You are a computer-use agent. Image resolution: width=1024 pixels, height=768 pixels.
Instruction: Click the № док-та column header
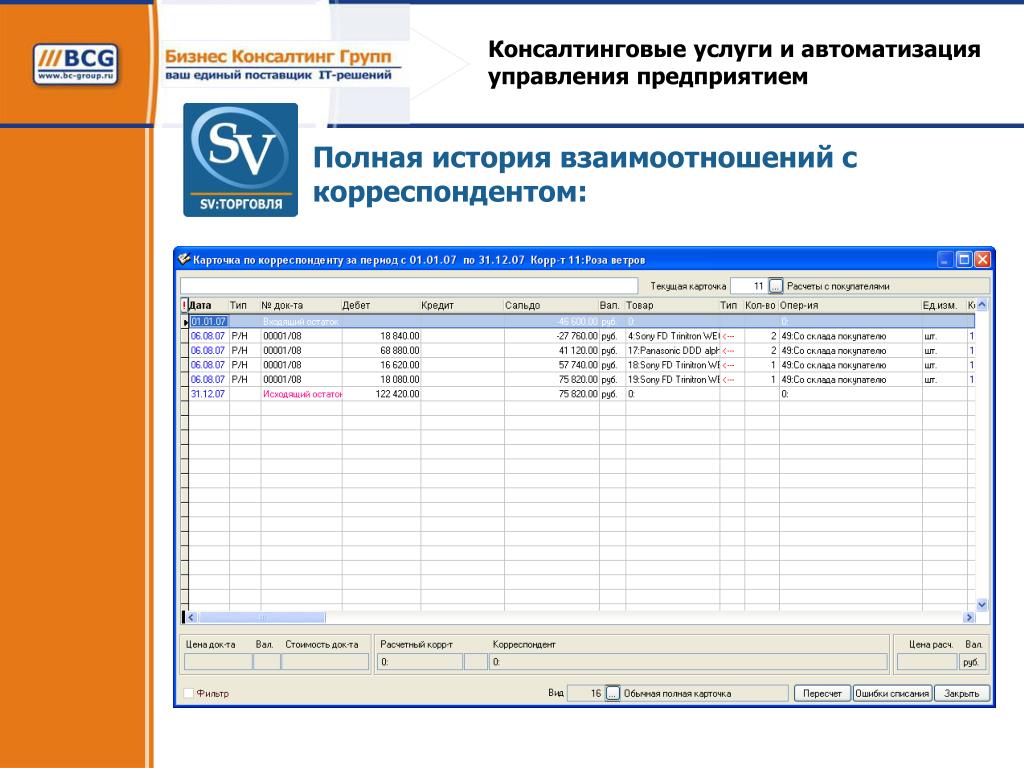(x=300, y=305)
